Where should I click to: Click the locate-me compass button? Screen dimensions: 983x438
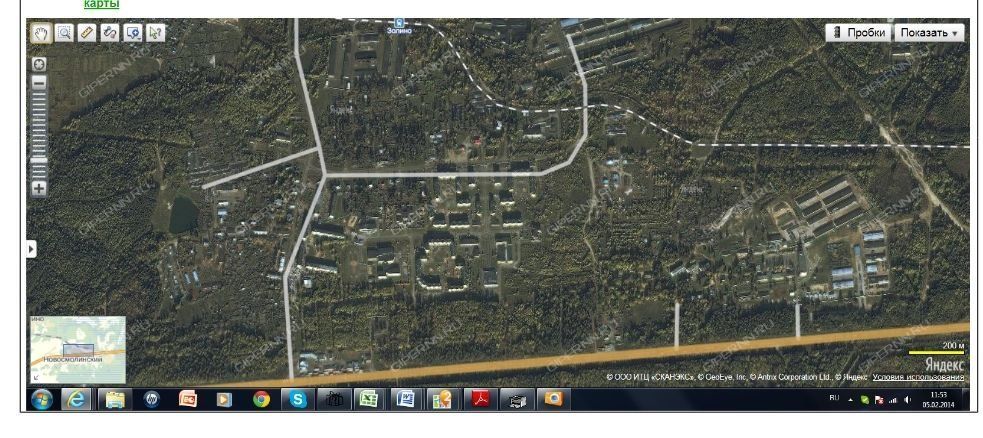tap(39, 63)
